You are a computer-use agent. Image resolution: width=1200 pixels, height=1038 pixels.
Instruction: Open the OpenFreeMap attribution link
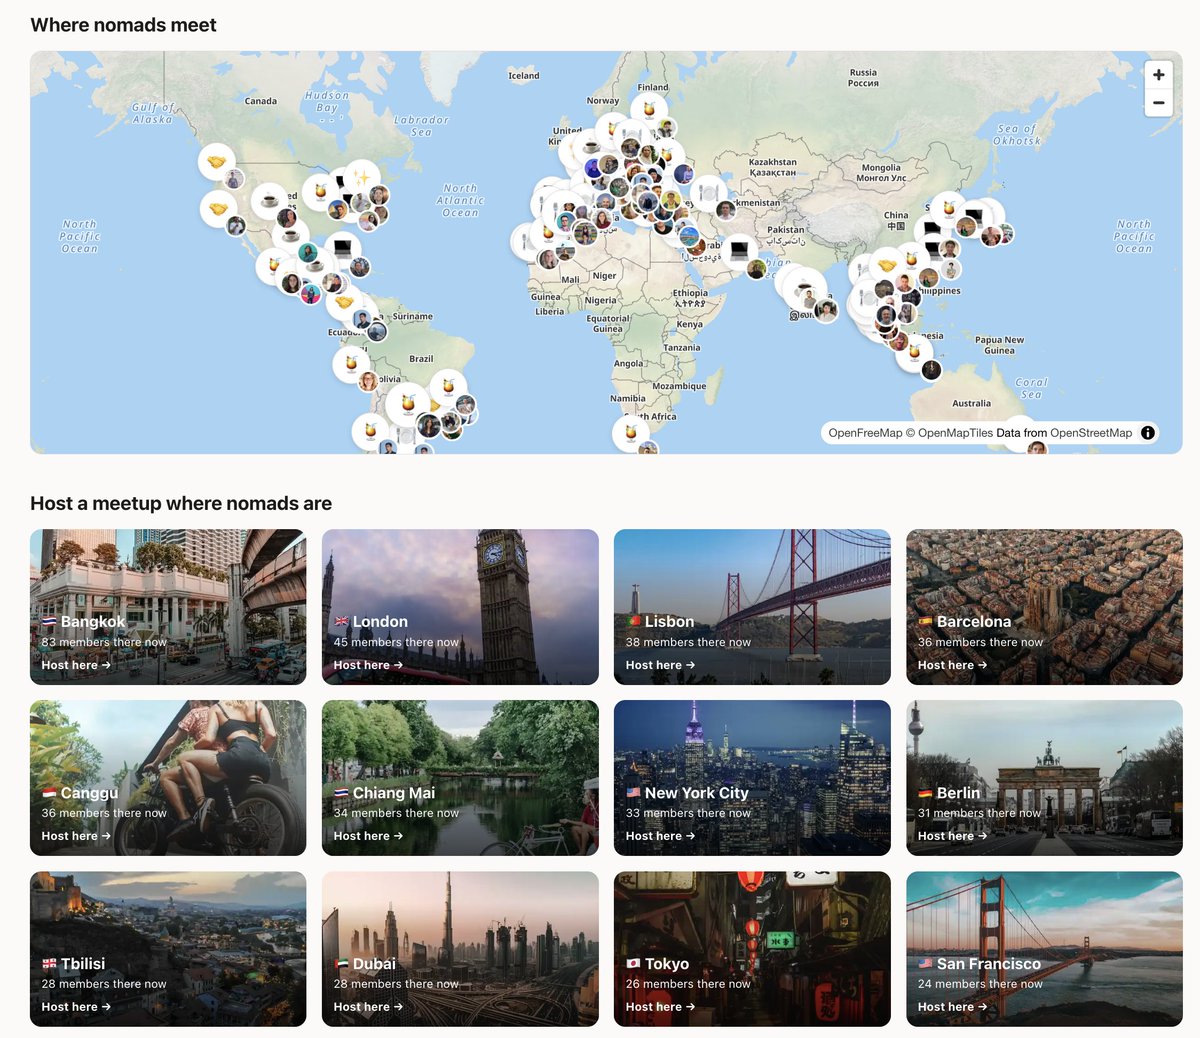pos(865,433)
